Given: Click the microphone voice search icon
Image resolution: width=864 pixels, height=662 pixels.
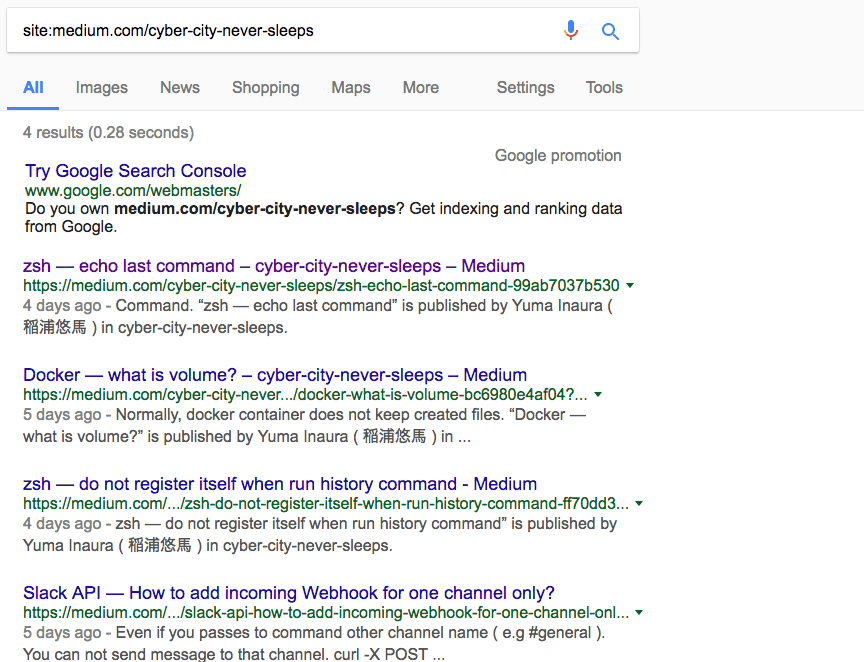Looking at the screenshot, I should click(571, 30).
